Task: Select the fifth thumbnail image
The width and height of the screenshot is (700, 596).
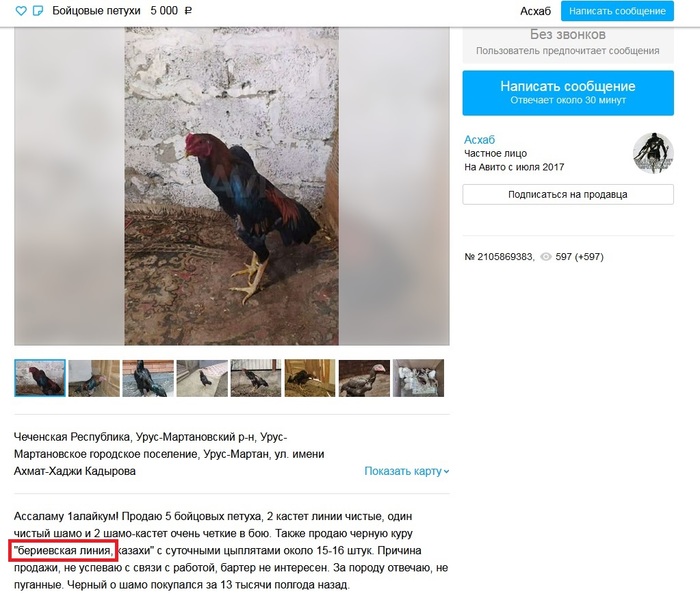Action: pos(256,378)
